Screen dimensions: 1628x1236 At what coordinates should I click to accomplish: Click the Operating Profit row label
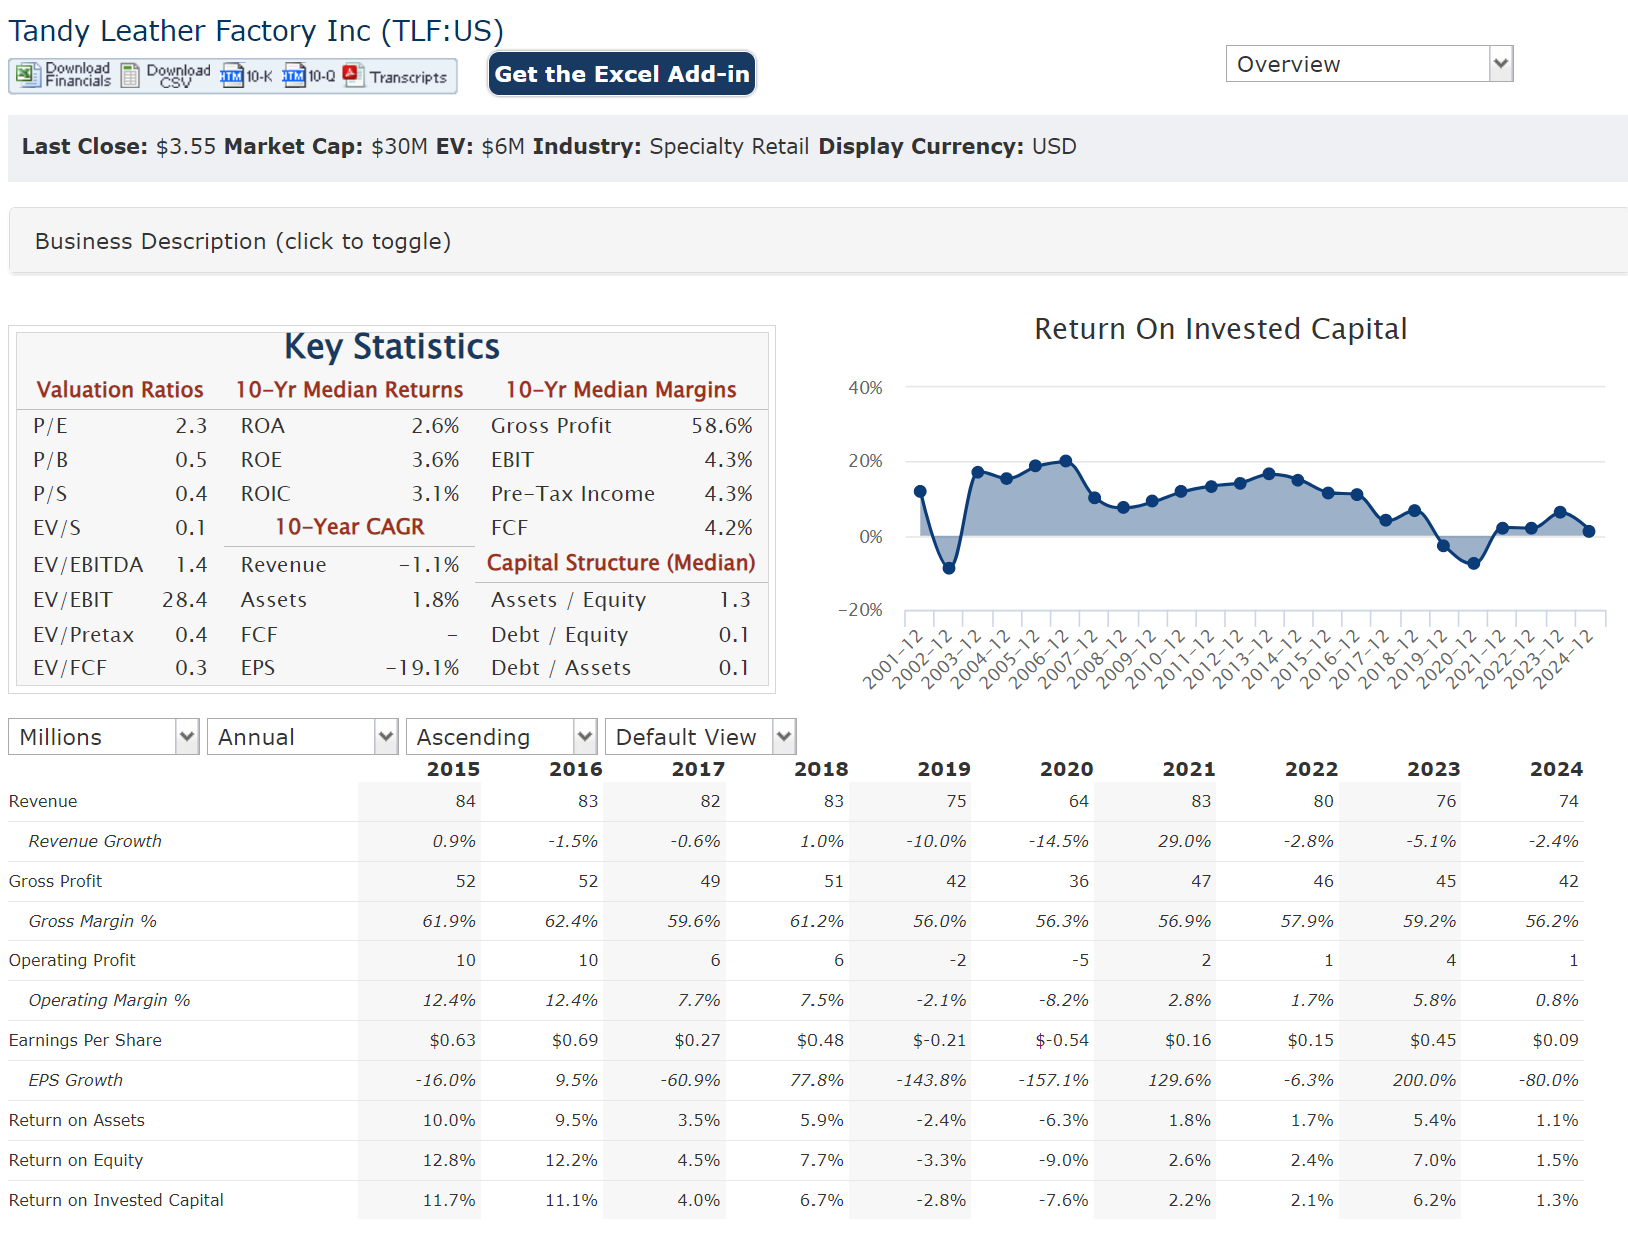(72, 960)
